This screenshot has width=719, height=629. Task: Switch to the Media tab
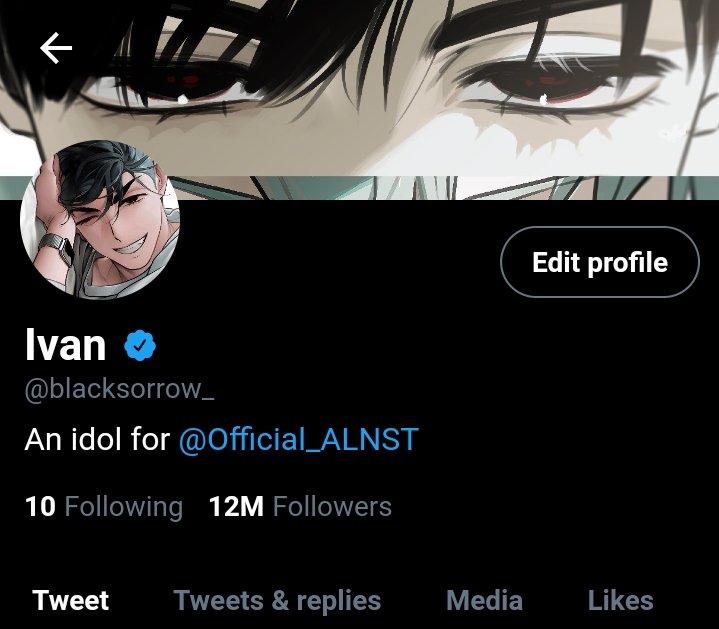[485, 600]
